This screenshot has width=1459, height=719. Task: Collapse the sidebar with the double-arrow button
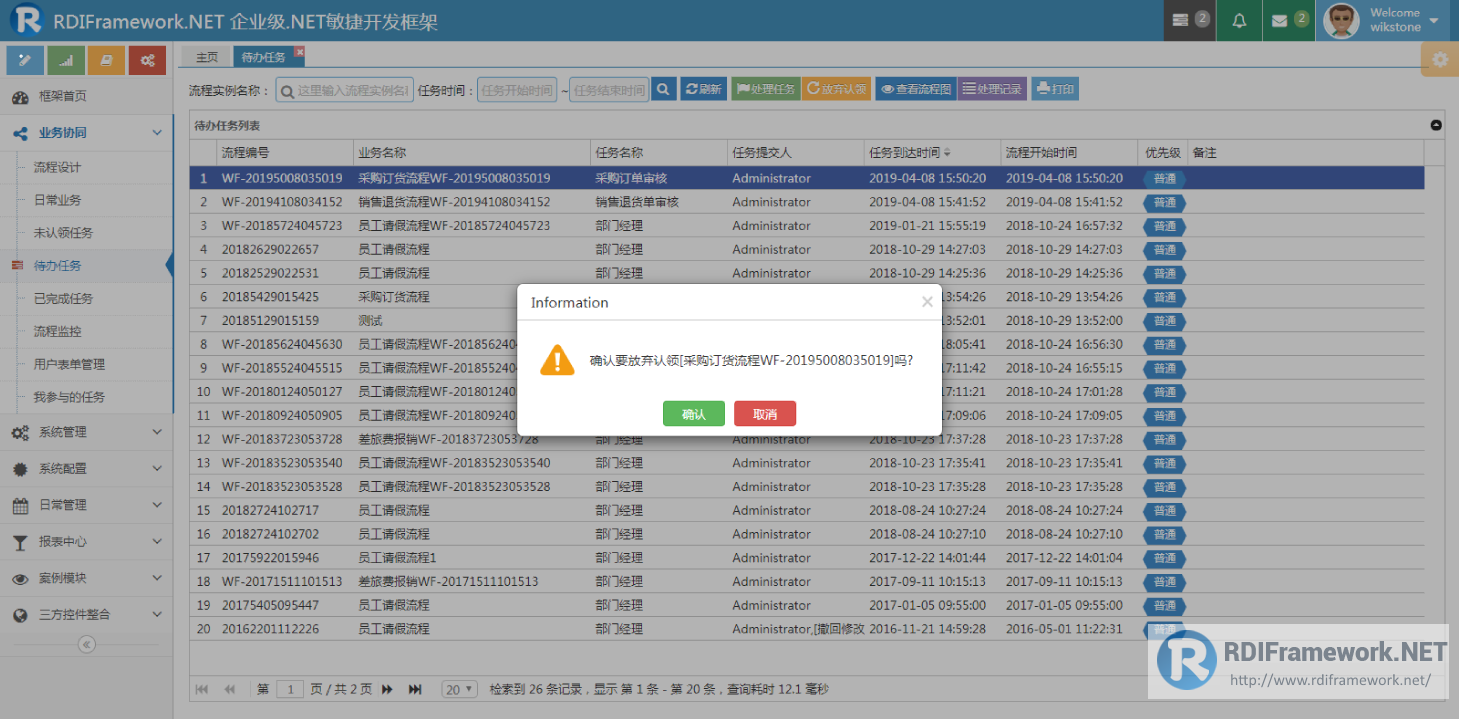(x=87, y=645)
